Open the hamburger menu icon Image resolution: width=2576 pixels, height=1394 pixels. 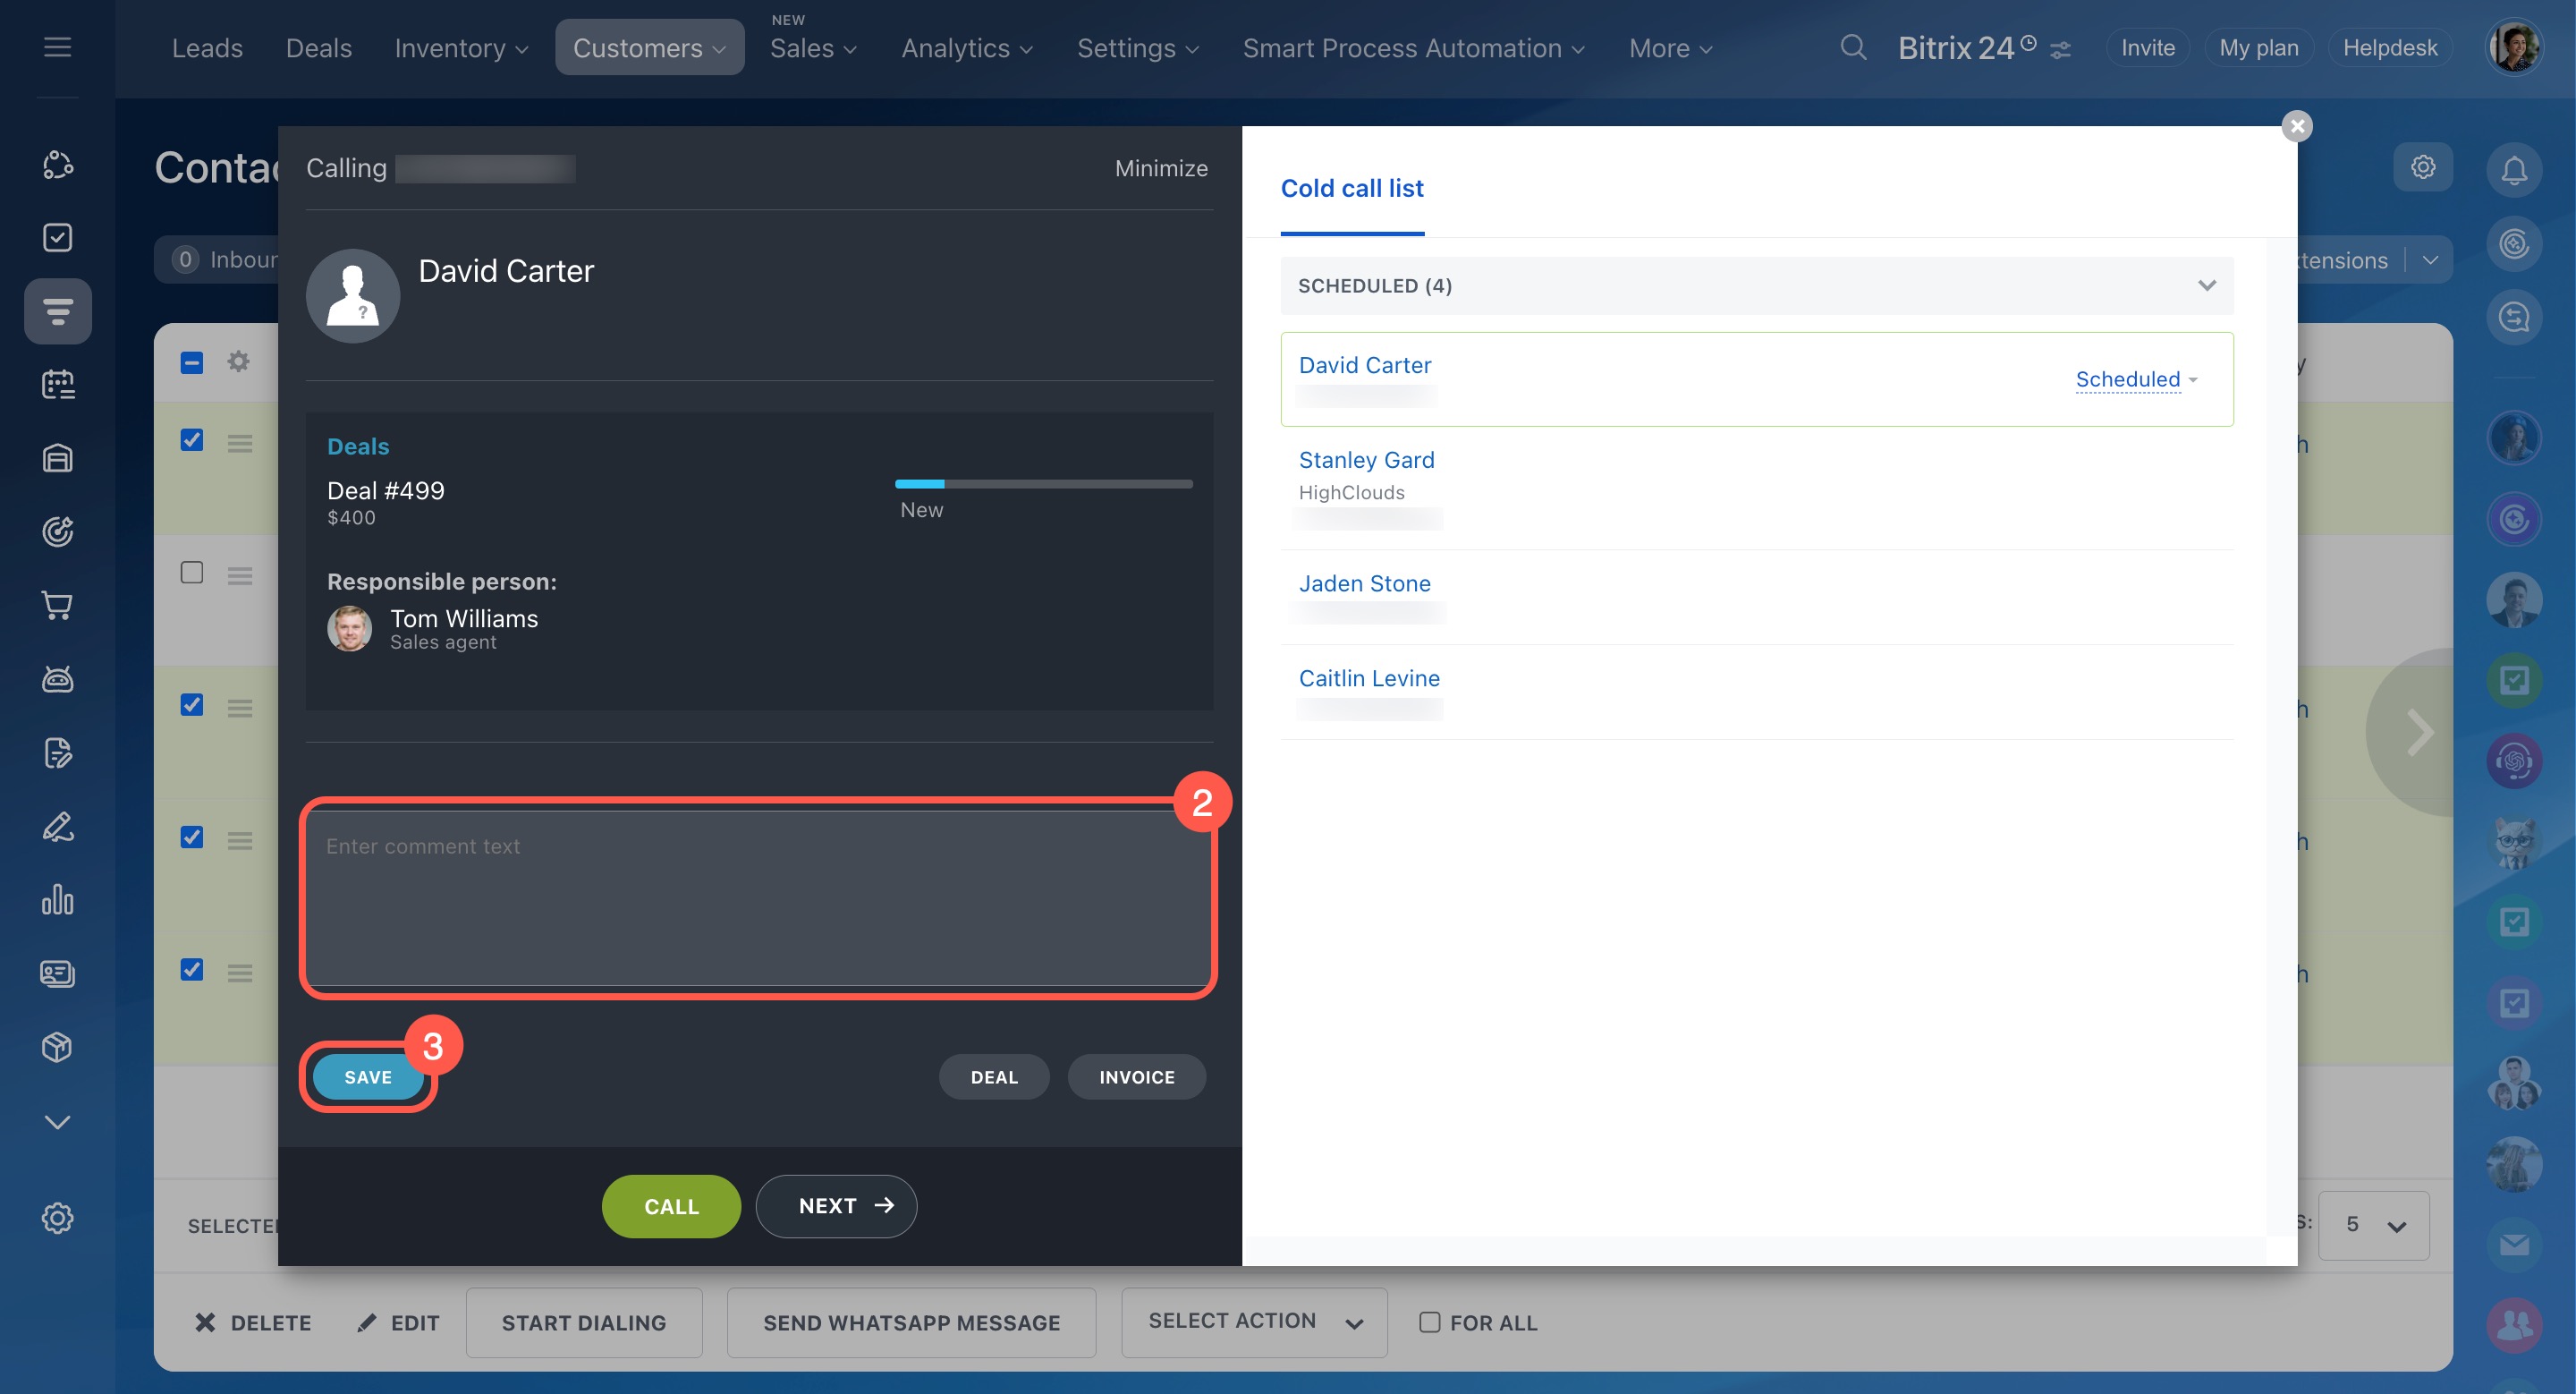57,47
